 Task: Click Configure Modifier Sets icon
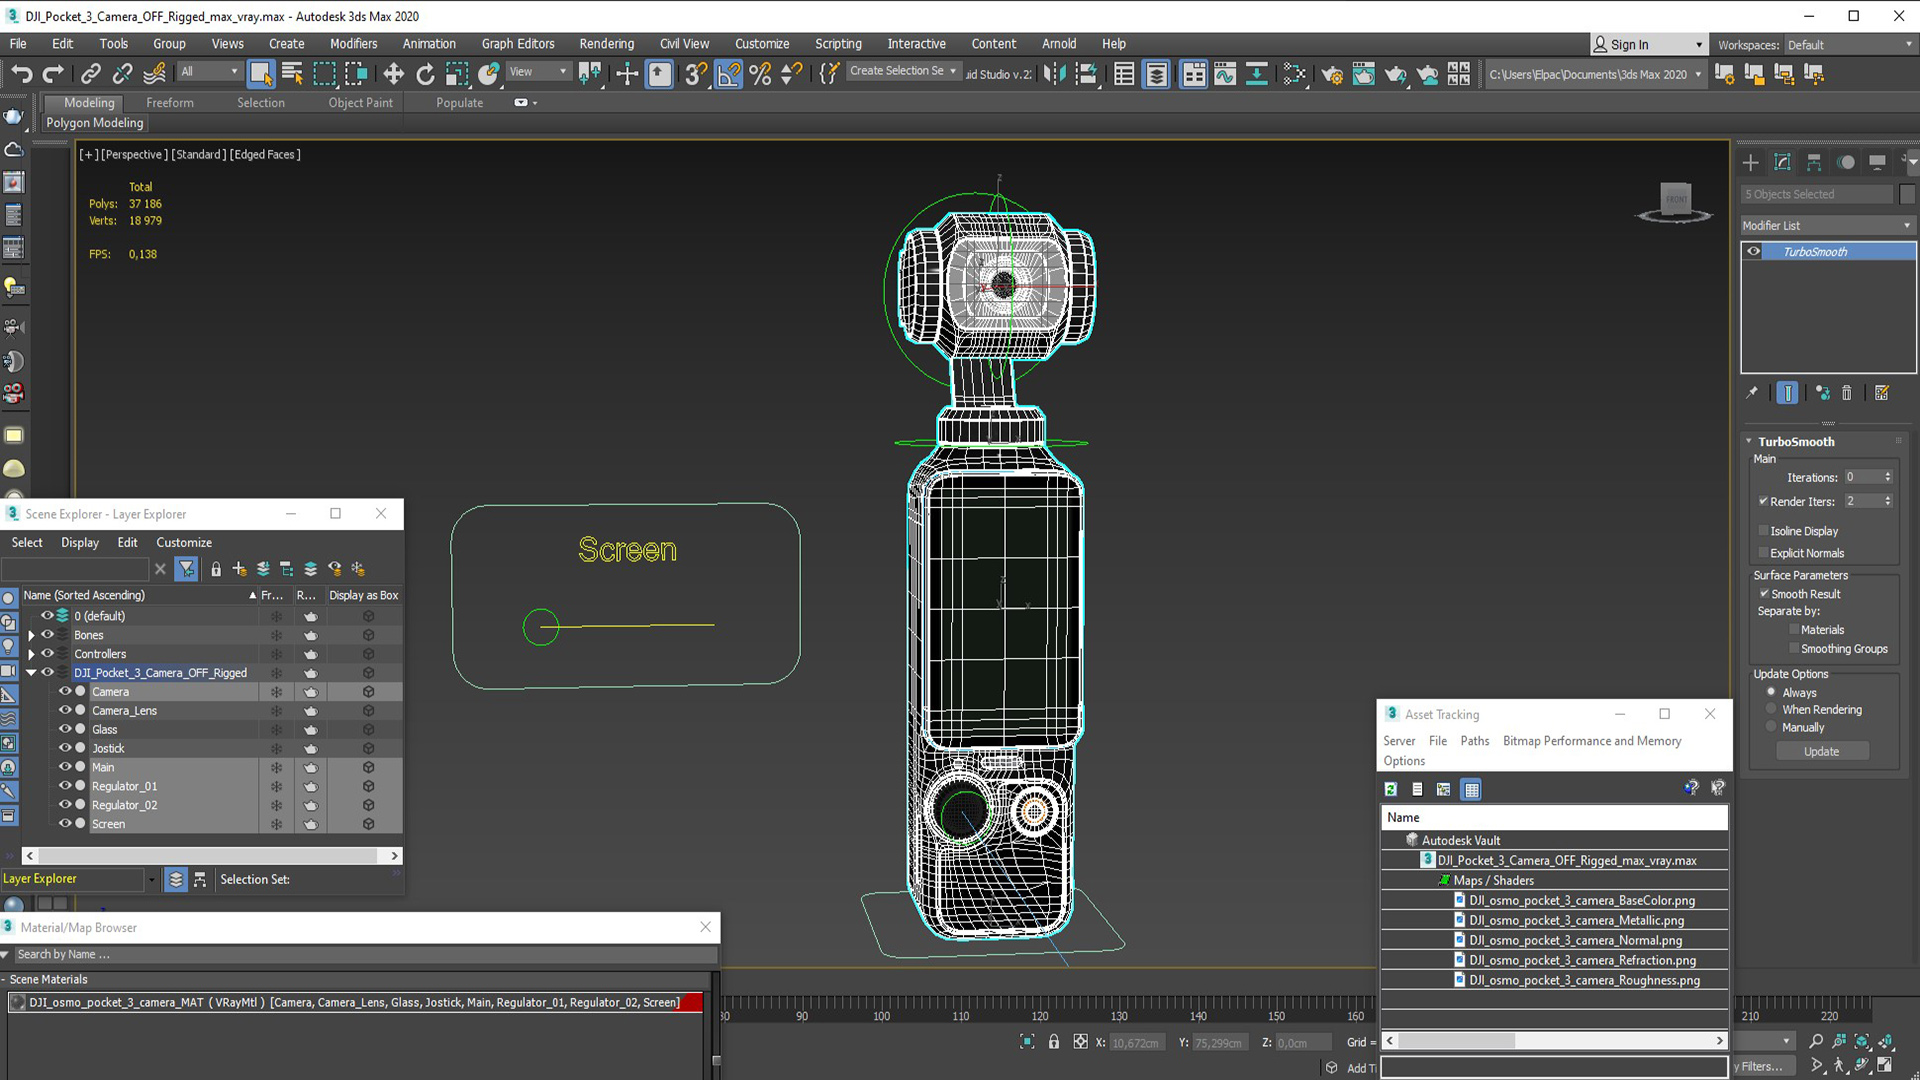pos(1882,393)
